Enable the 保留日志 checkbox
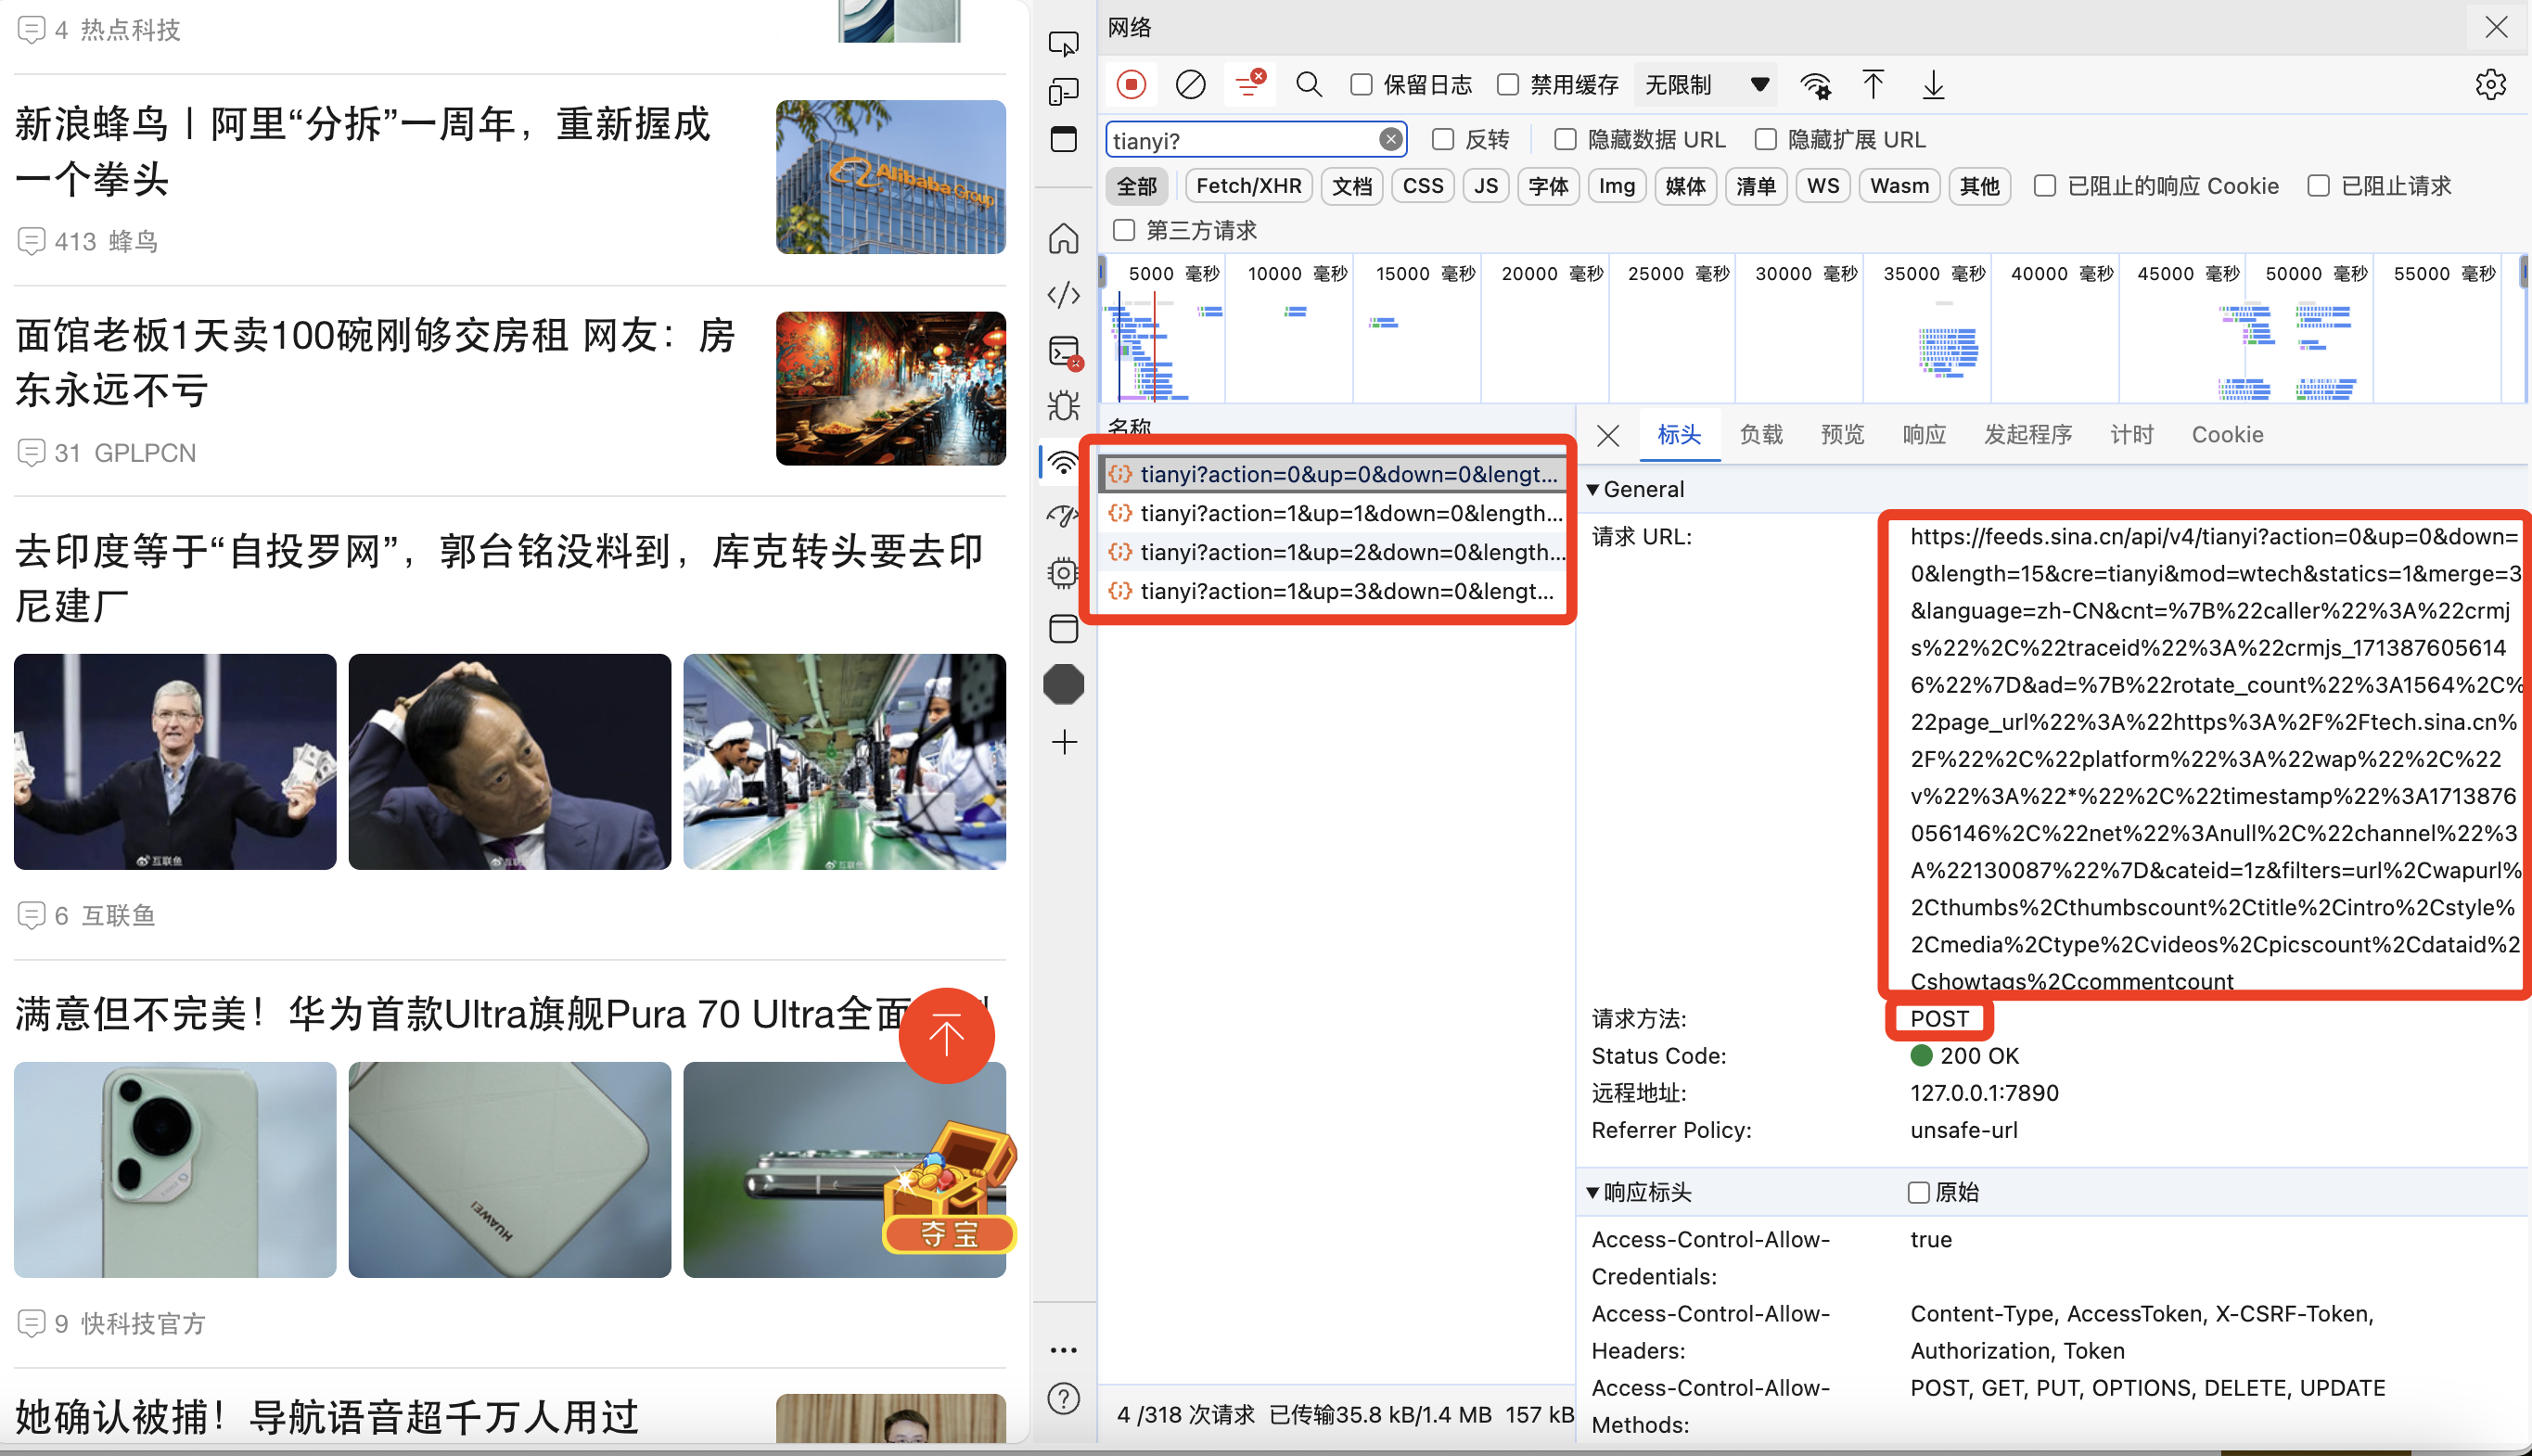The width and height of the screenshot is (2532, 1456). [x=1361, y=85]
